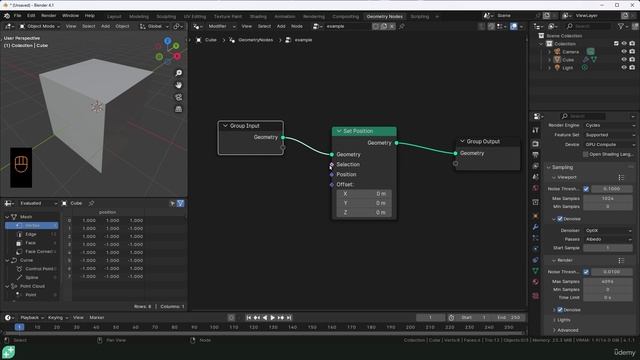Screen dimensions: 640x360
Task: Open Node menu in node editor
Action: pyautogui.click(x=297, y=26)
